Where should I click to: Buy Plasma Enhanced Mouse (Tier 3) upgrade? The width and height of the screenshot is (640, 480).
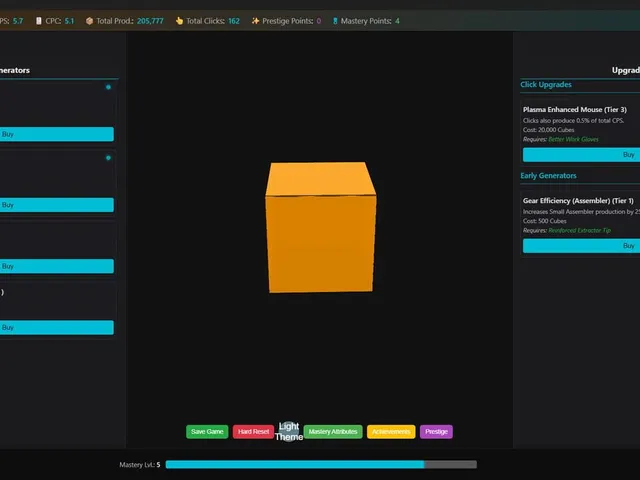[581, 155]
